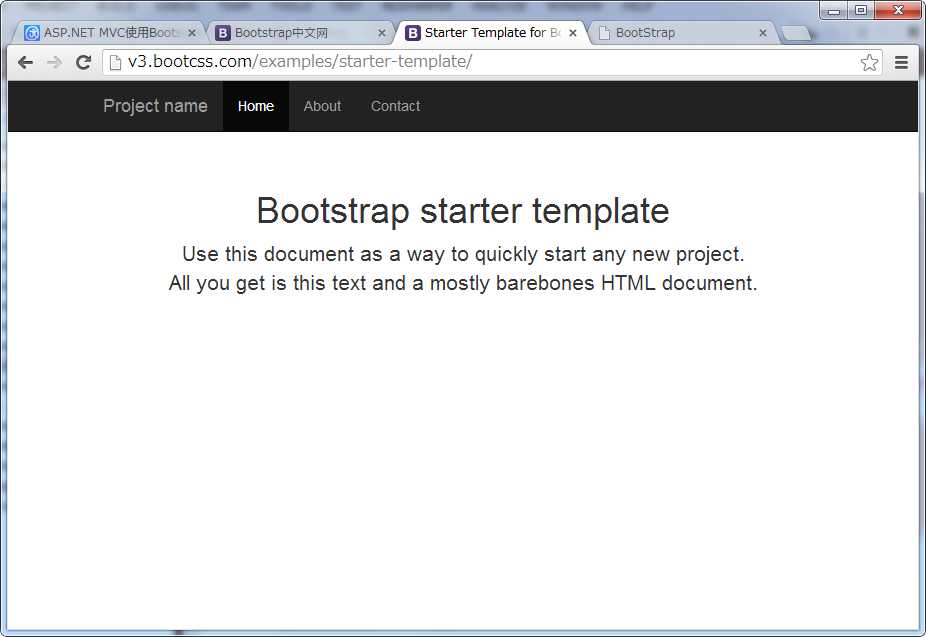Close the BootStrap tab
926x637 pixels.
(x=762, y=33)
